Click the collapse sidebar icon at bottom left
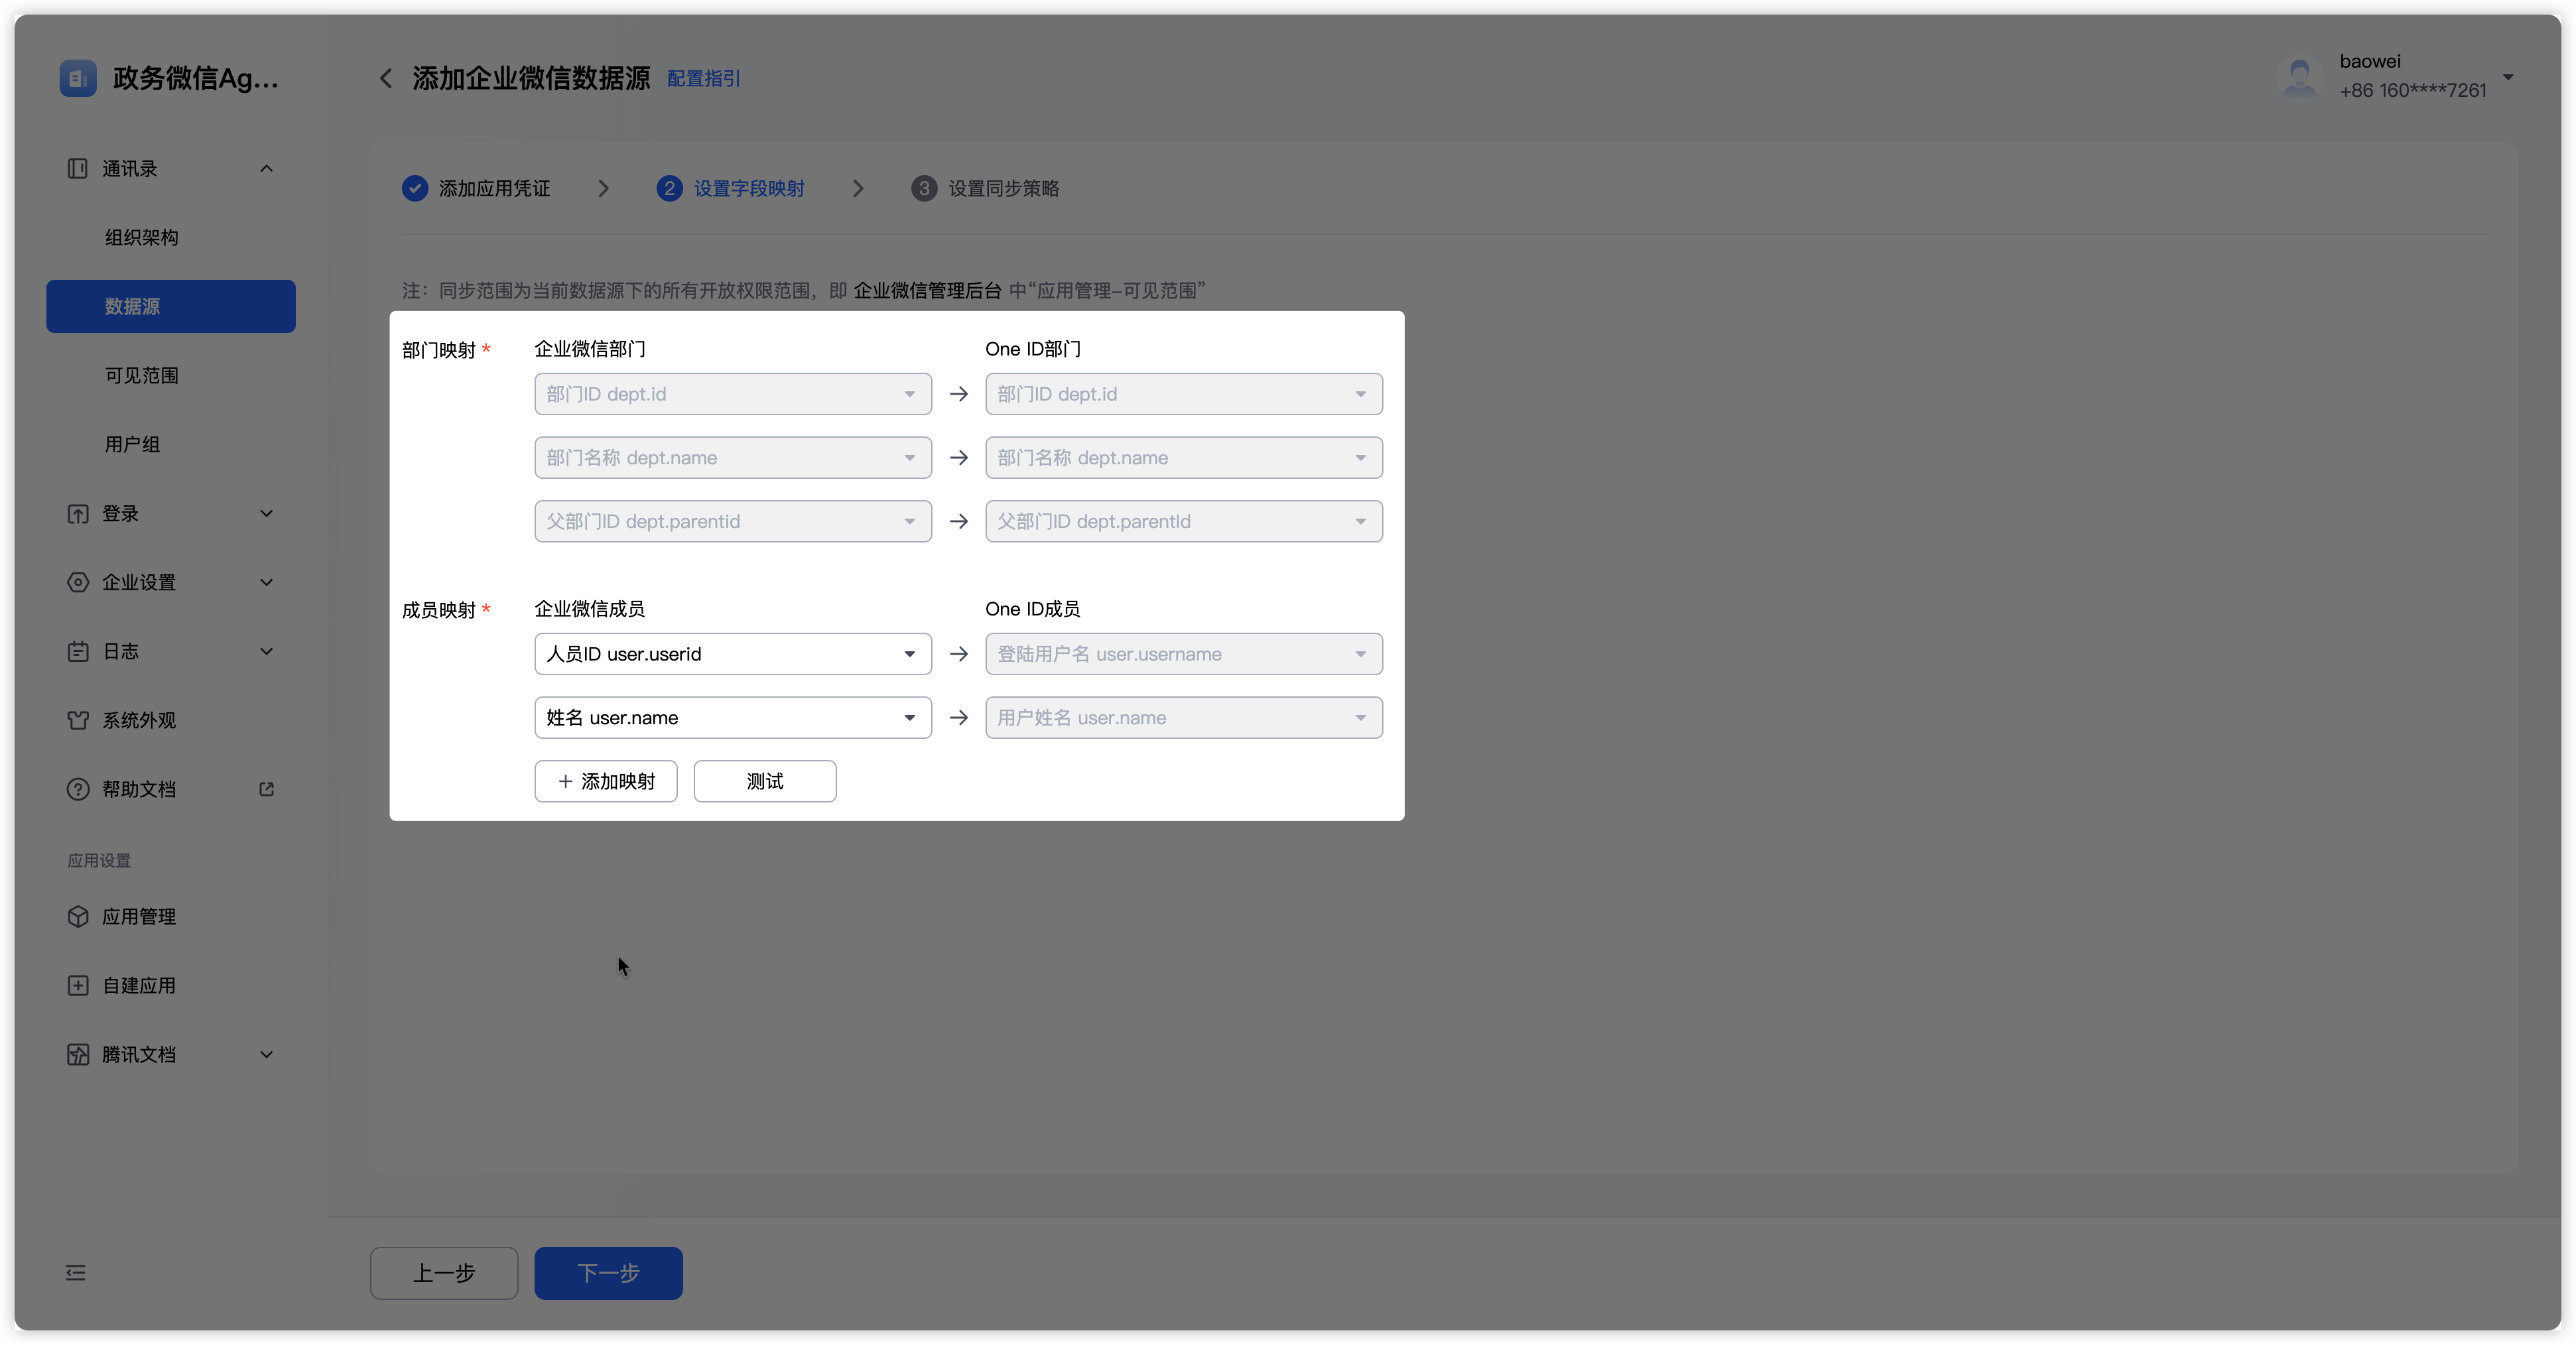2576x1345 pixels. [76, 1272]
